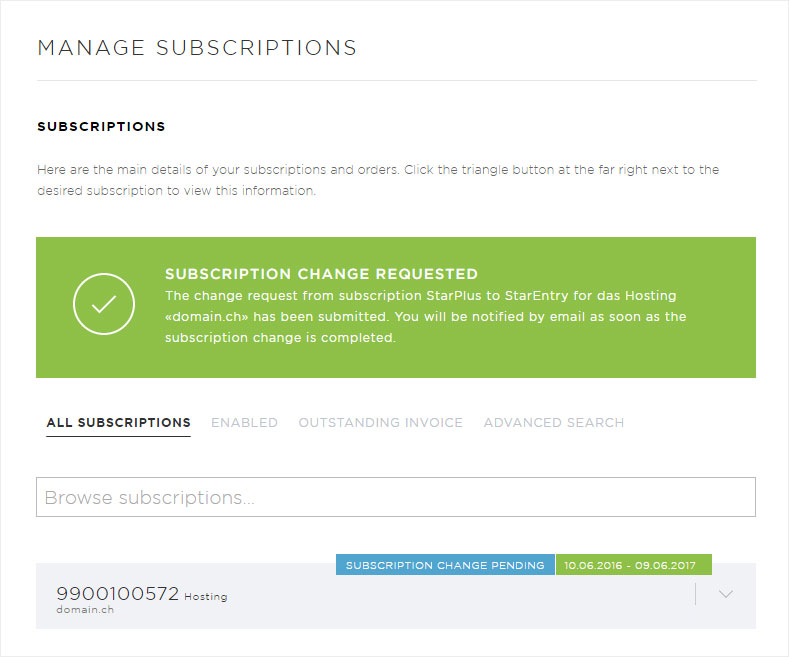Switch to the All Subscriptions tab

click(118, 423)
